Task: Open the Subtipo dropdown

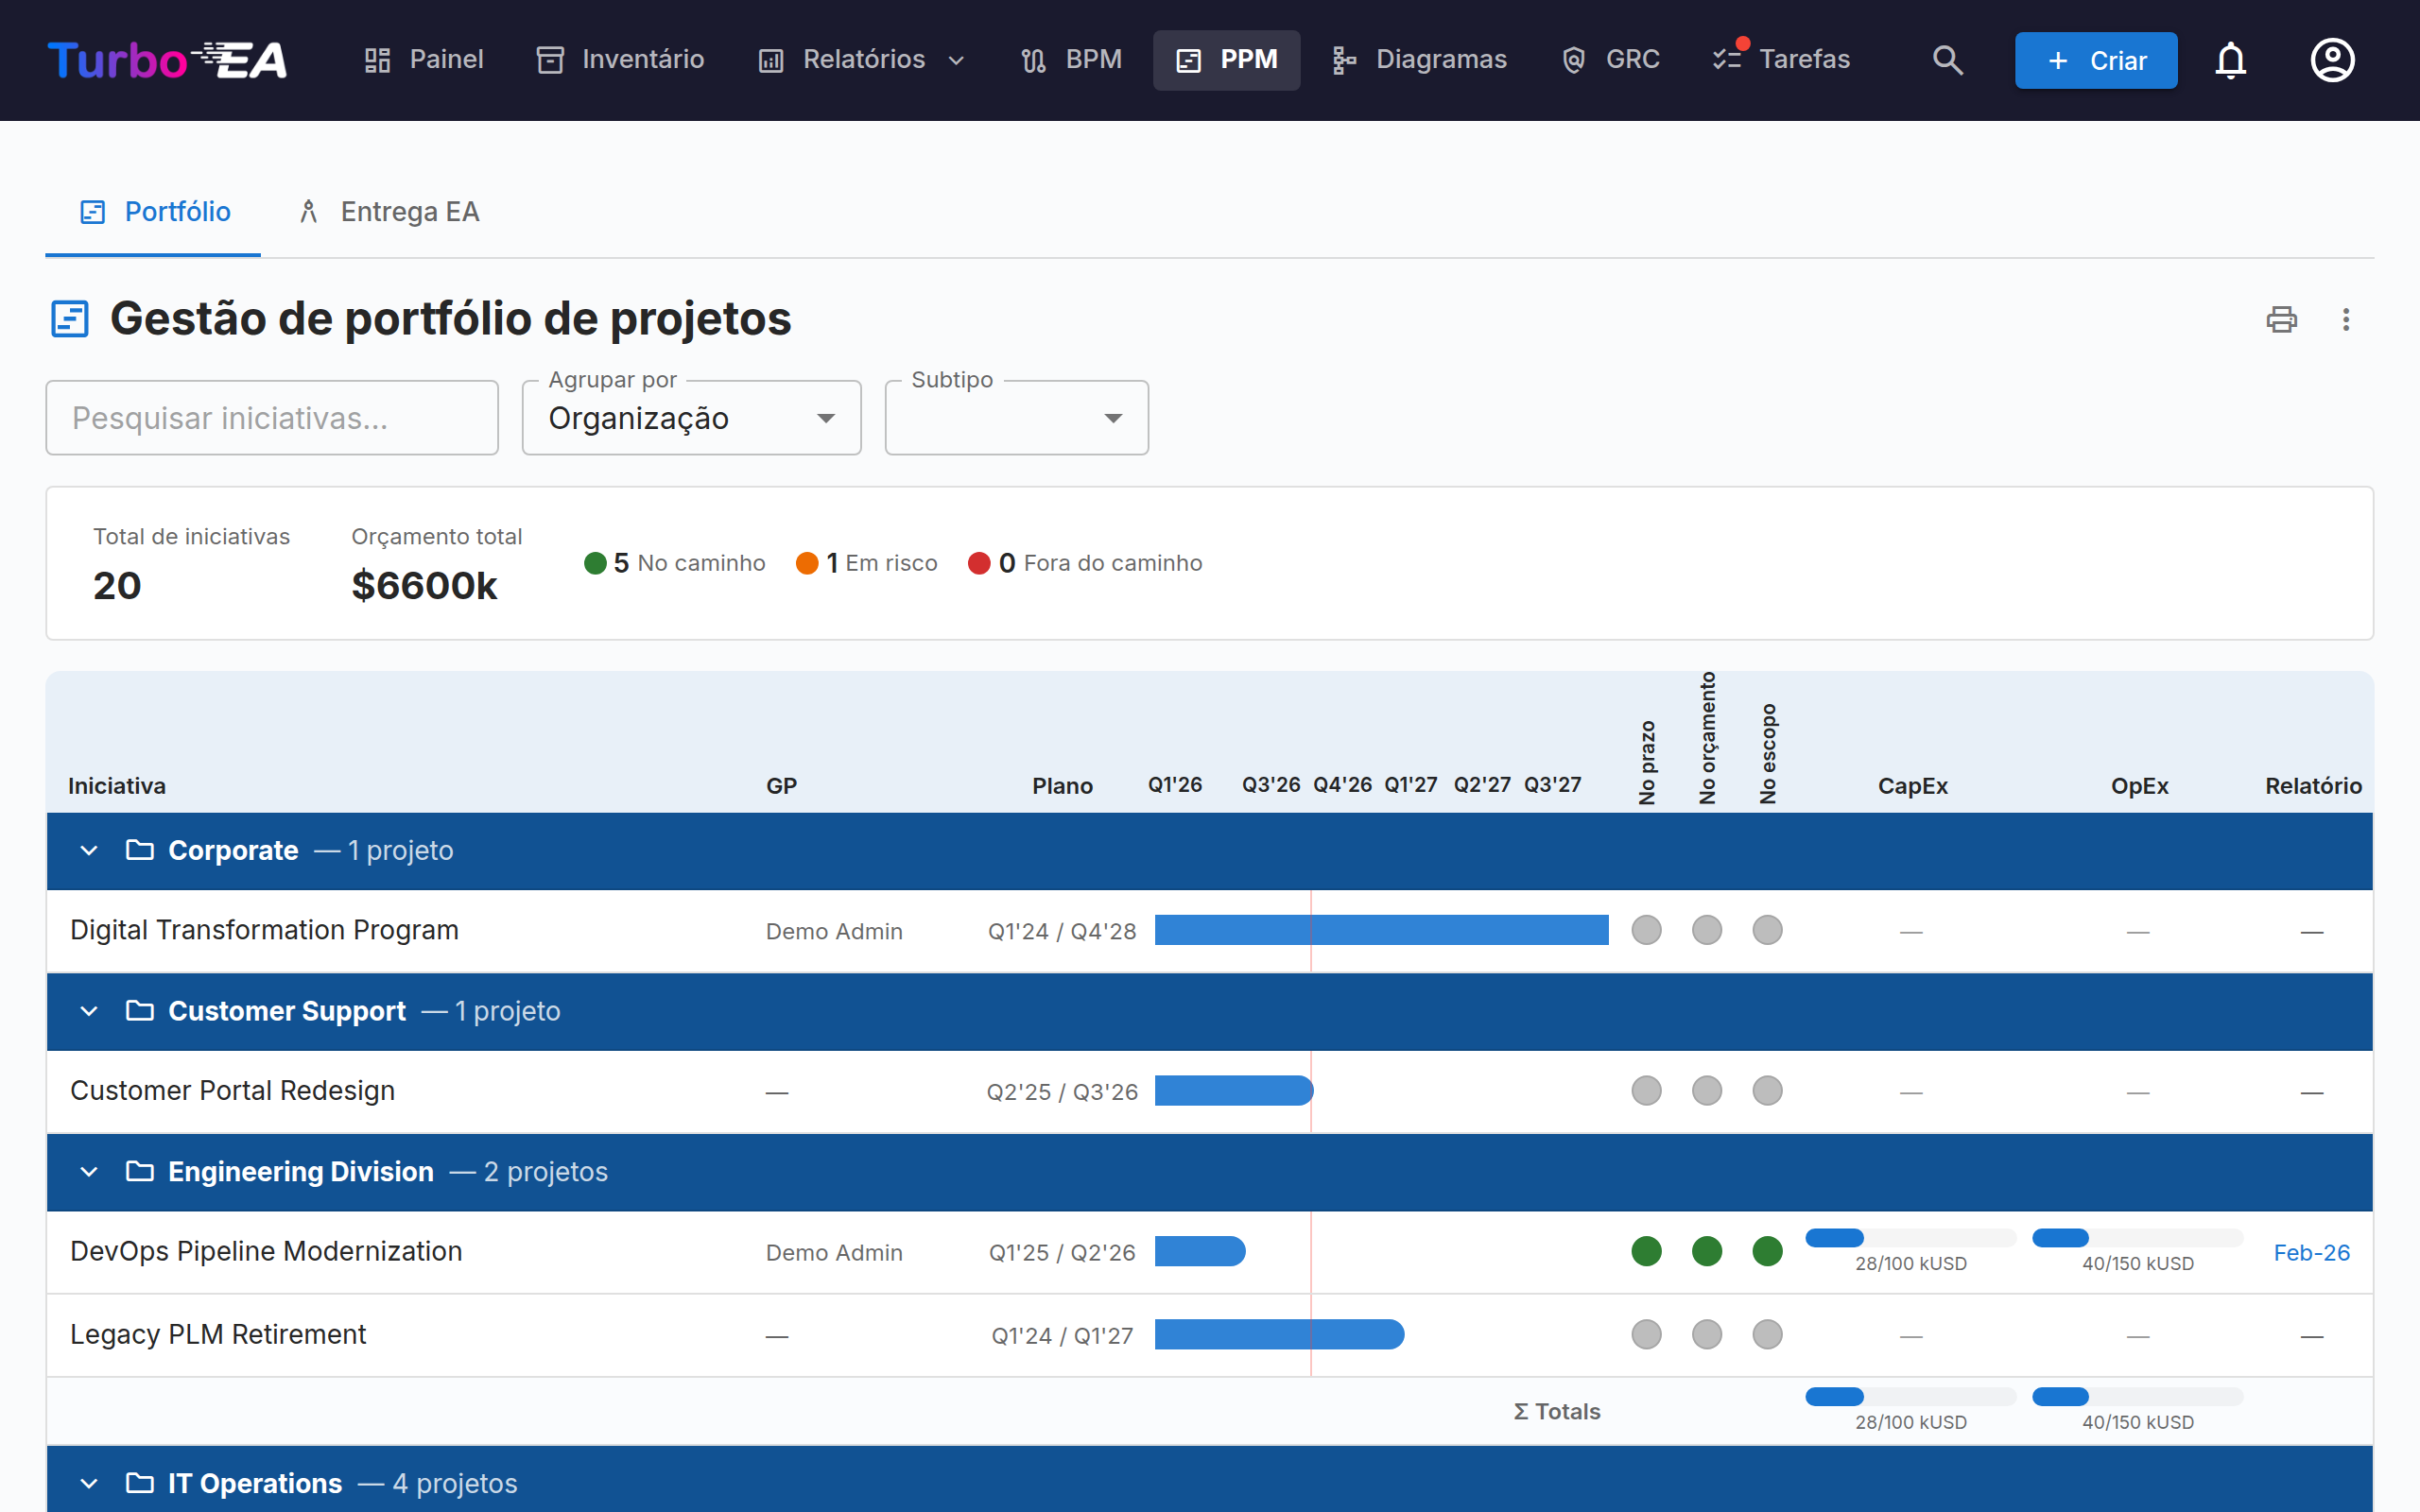Action: tap(1016, 418)
